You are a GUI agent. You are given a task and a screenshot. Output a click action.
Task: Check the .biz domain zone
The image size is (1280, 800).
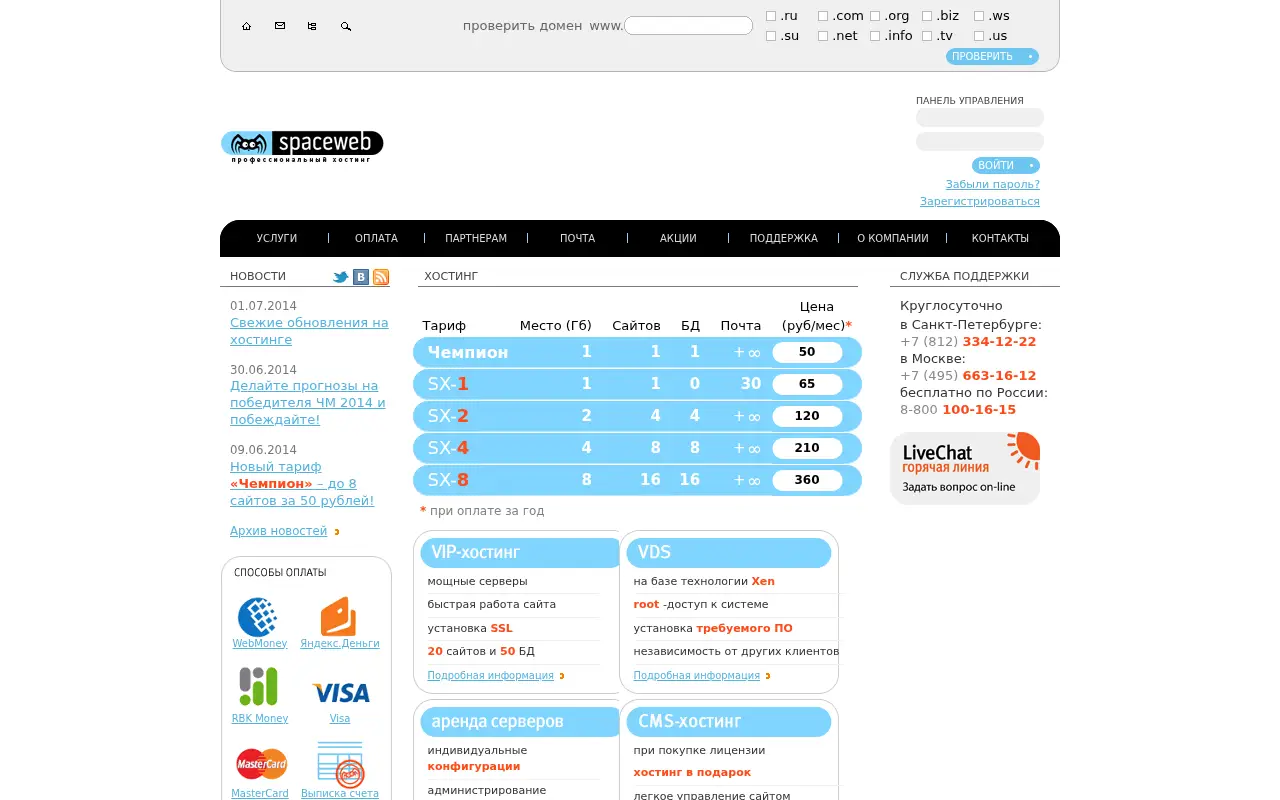(927, 16)
